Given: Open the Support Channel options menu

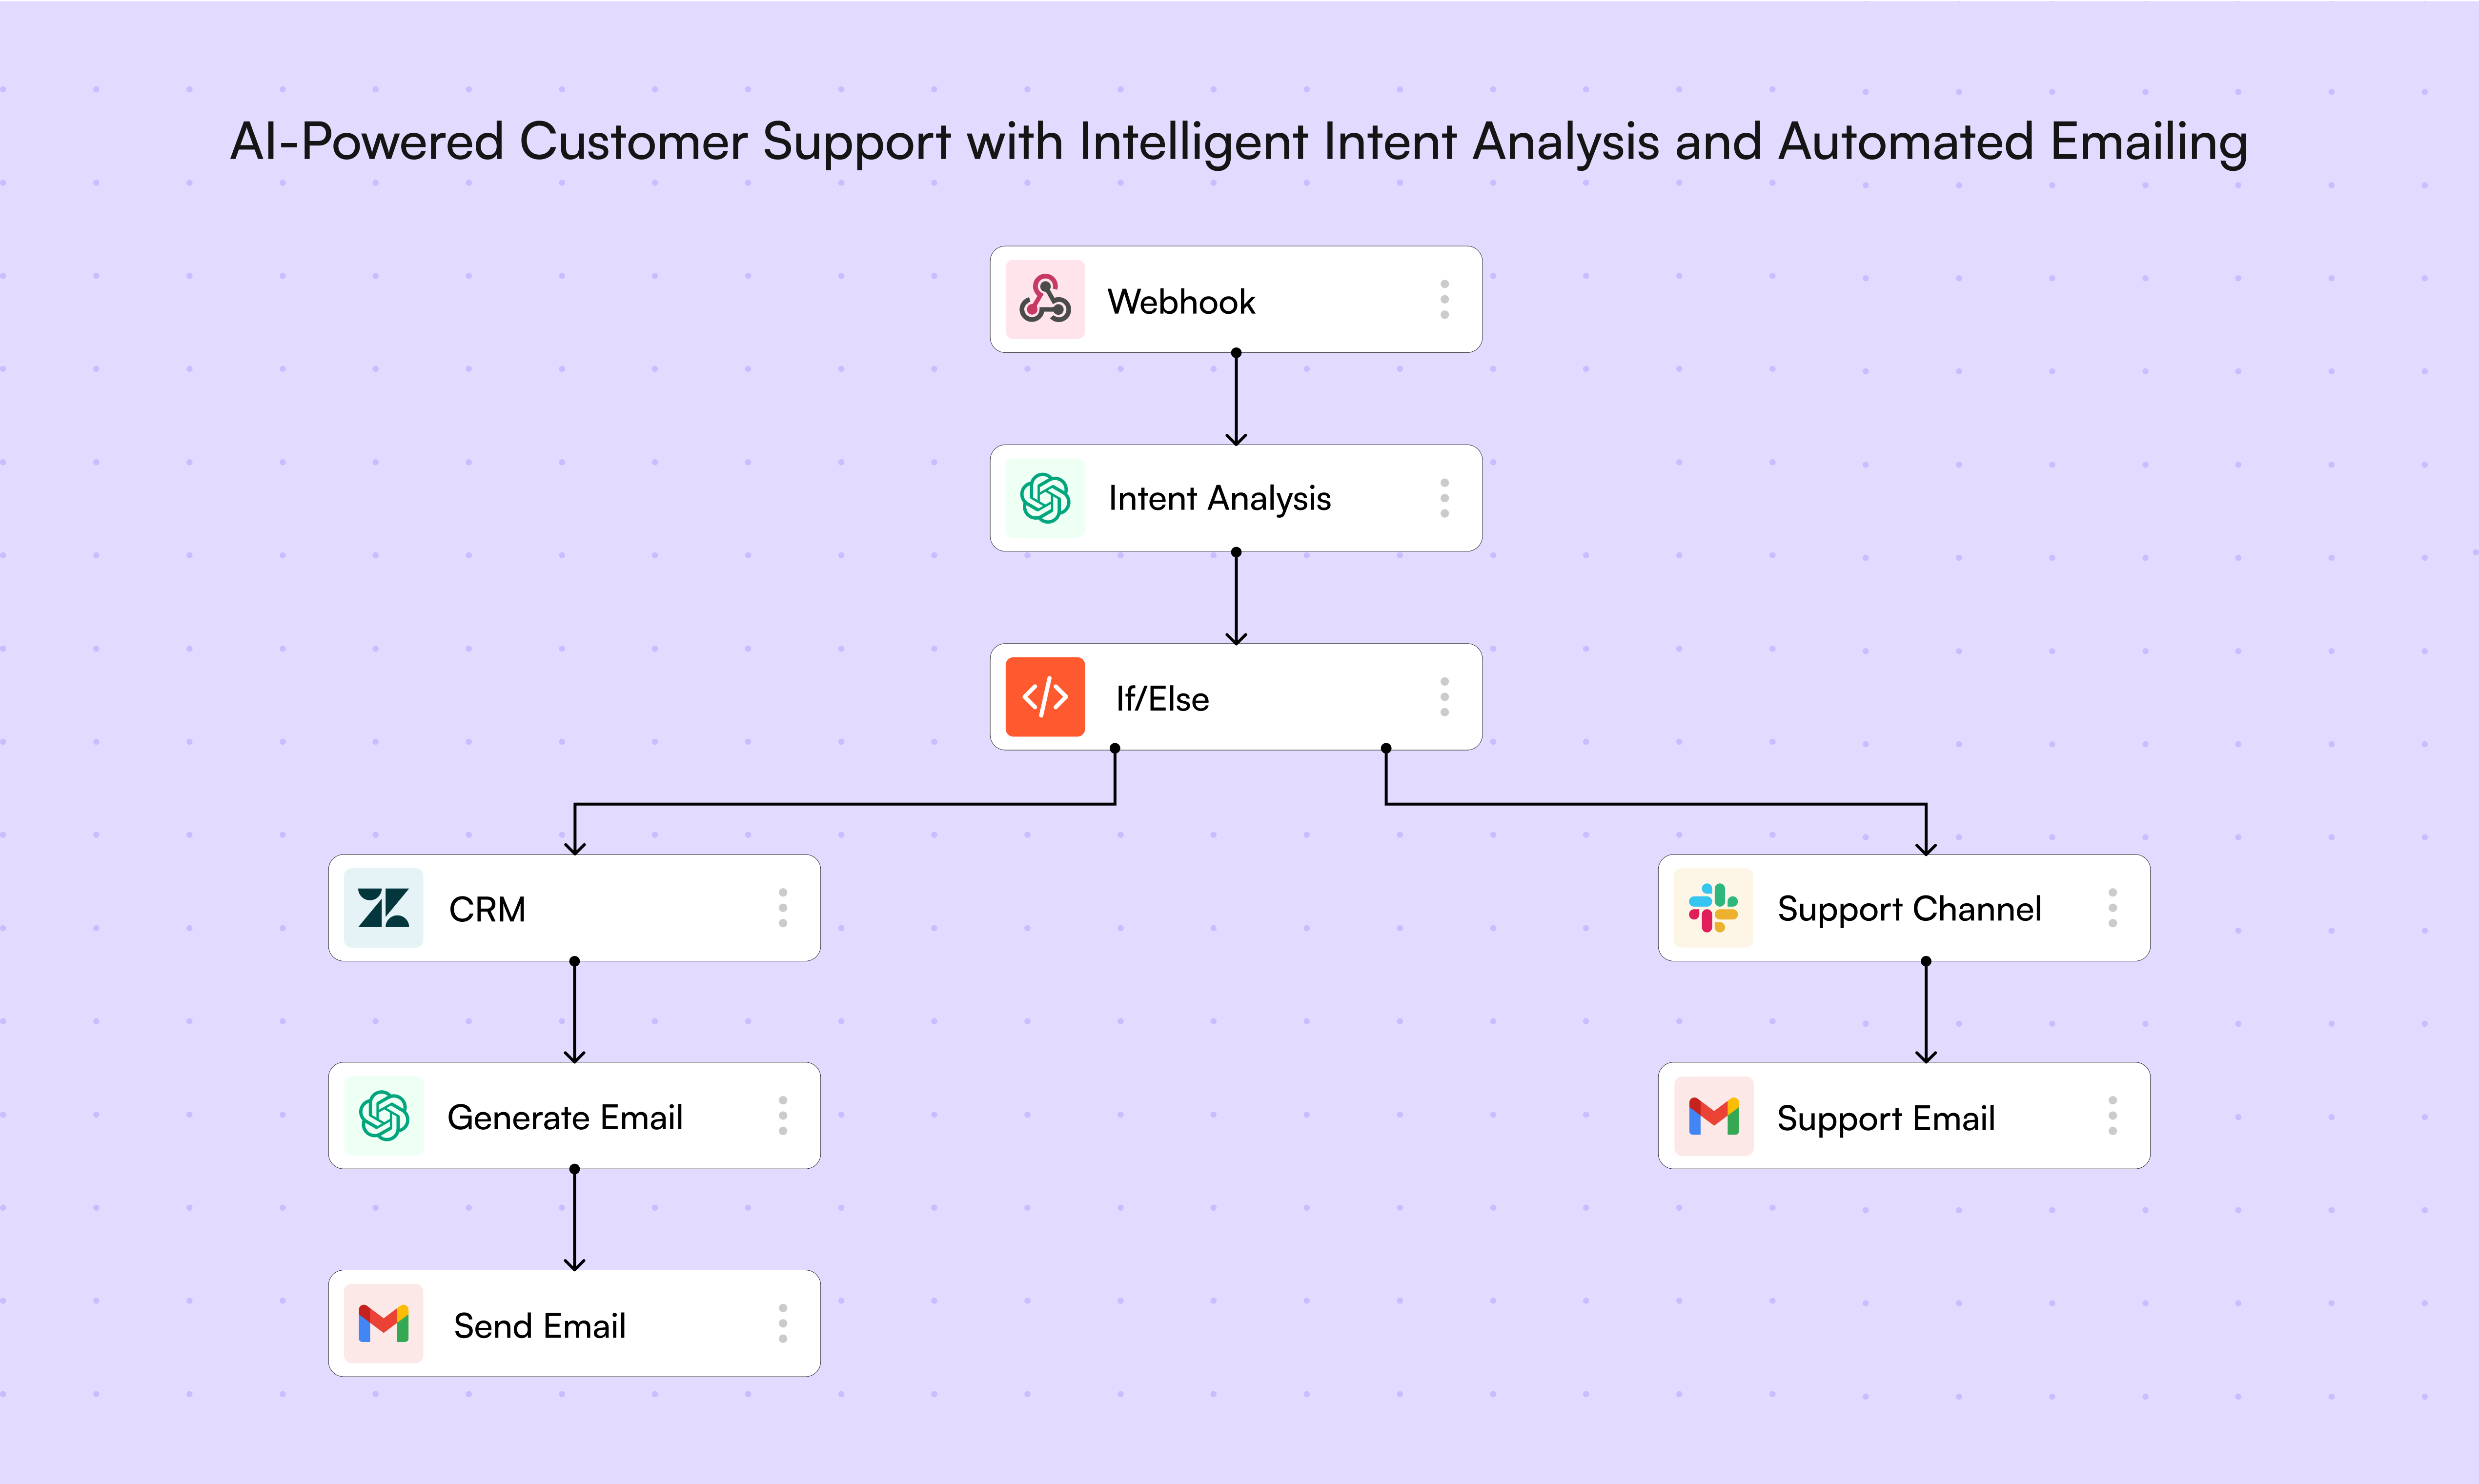Looking at the screenshot, I should pyautogui.click(x=2112, y=908).
